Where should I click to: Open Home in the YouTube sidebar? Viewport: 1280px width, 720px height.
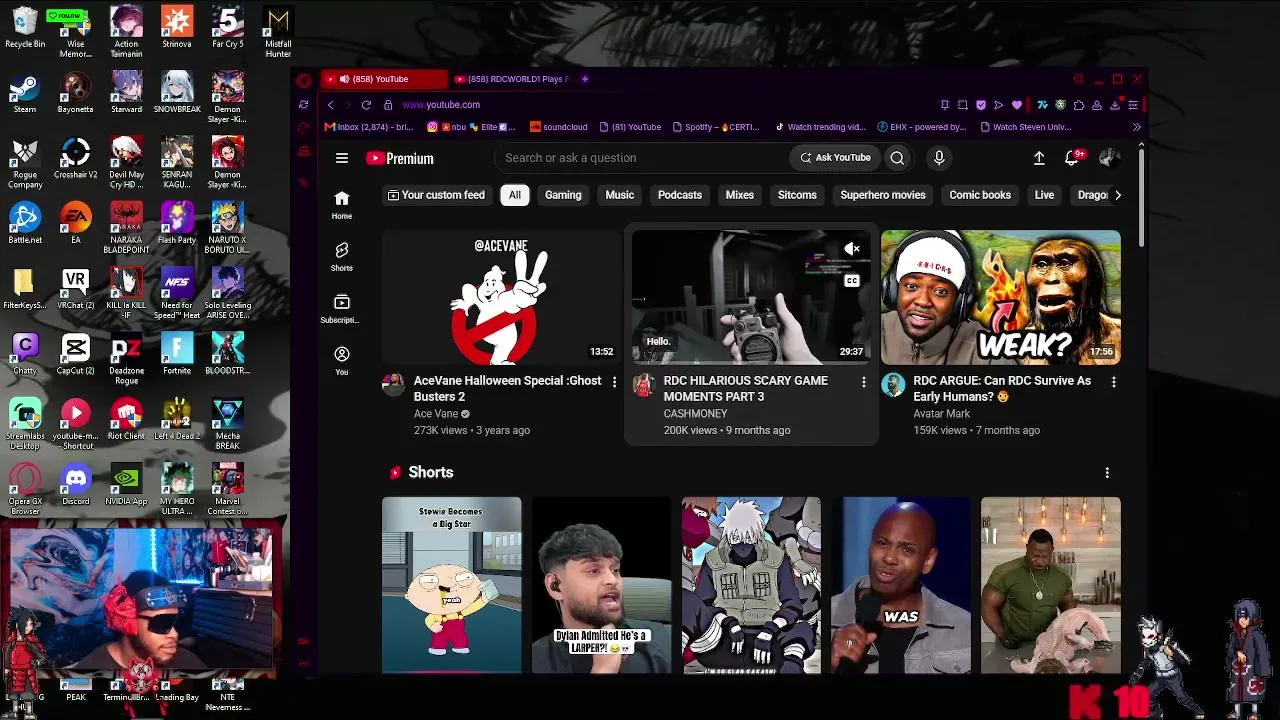(x=342, y=205)
